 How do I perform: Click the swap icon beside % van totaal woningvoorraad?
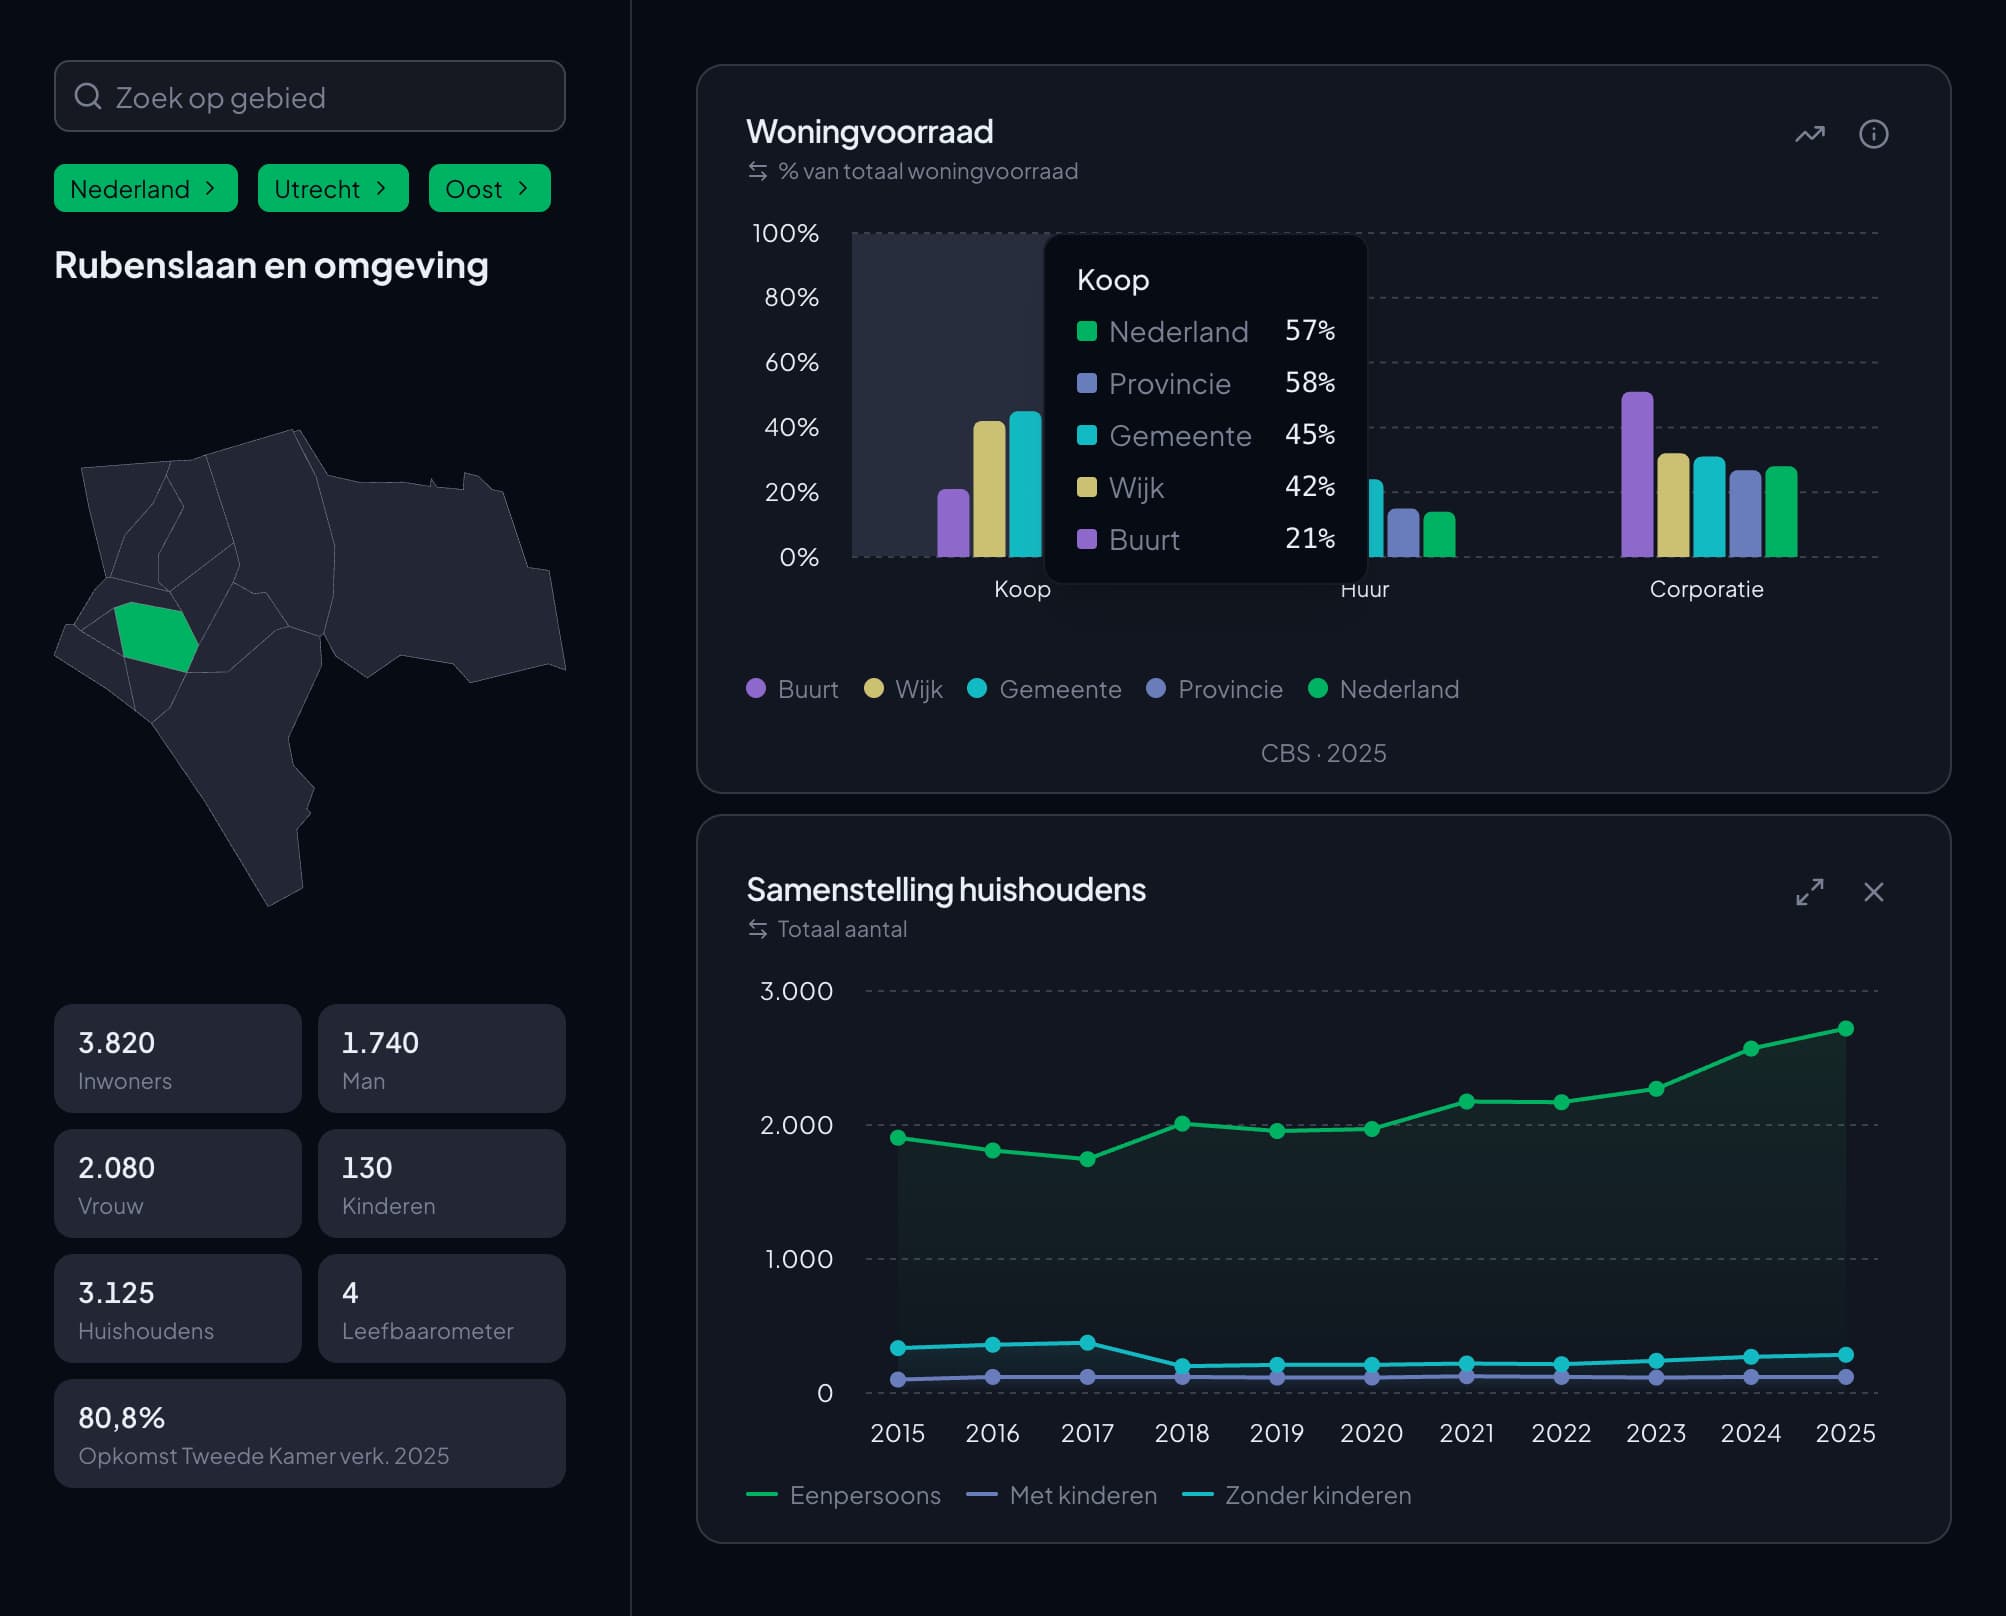point(758,171)
